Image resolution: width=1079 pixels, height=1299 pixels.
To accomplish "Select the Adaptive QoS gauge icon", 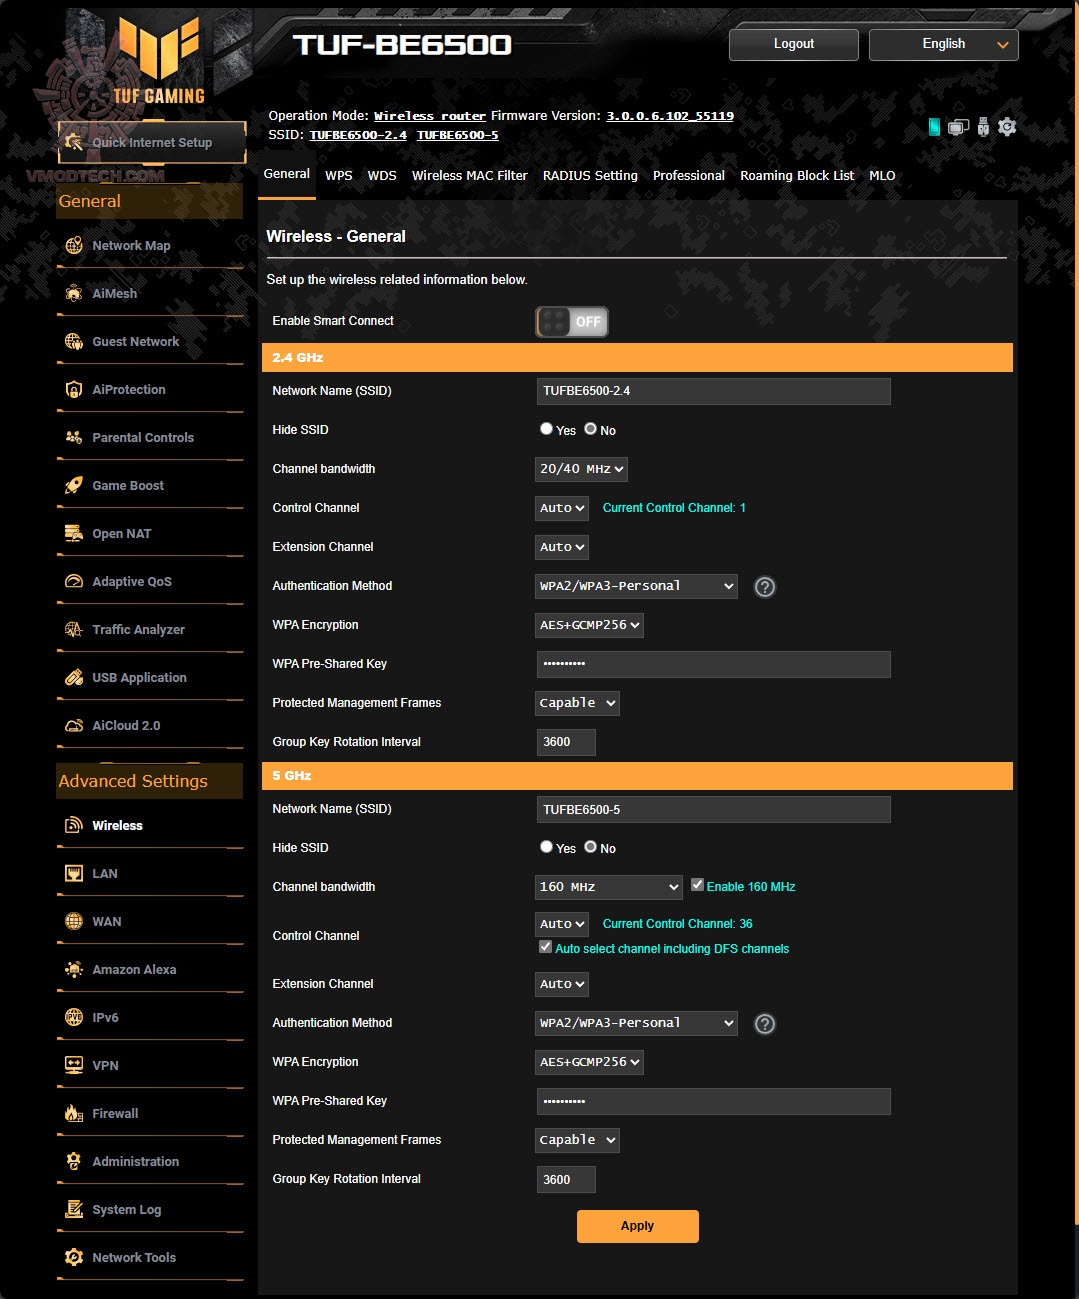I will coord(74,581).
